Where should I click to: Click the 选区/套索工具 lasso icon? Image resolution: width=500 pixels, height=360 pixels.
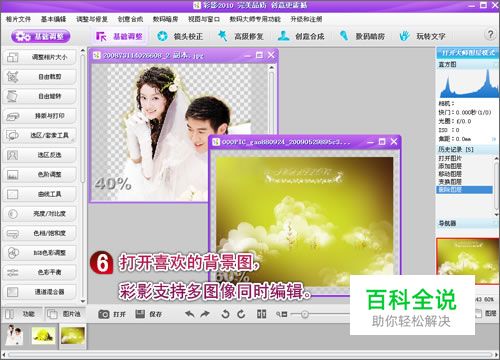pos(13,135)
